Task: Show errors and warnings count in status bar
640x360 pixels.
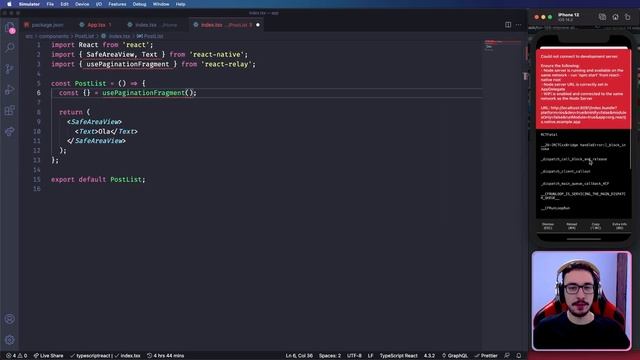Action: click(16, 356)
